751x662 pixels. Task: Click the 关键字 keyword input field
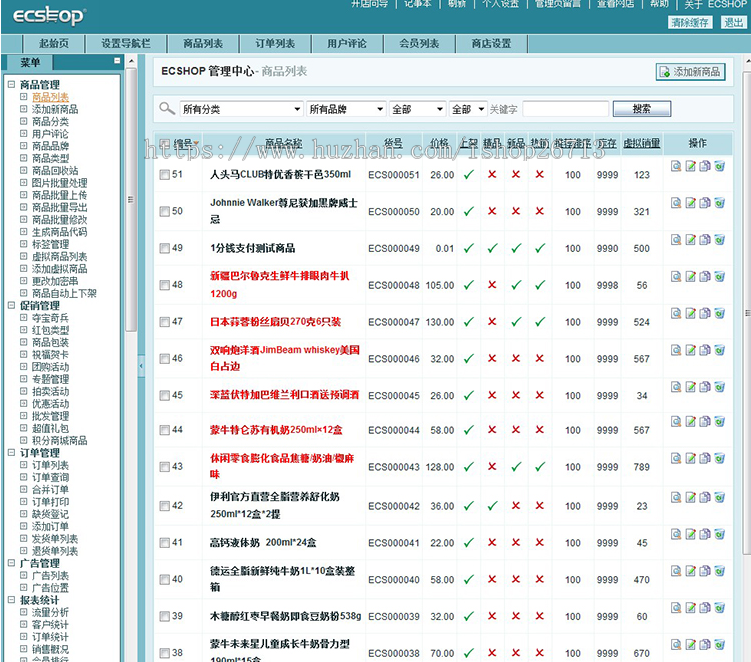point(565,109)
